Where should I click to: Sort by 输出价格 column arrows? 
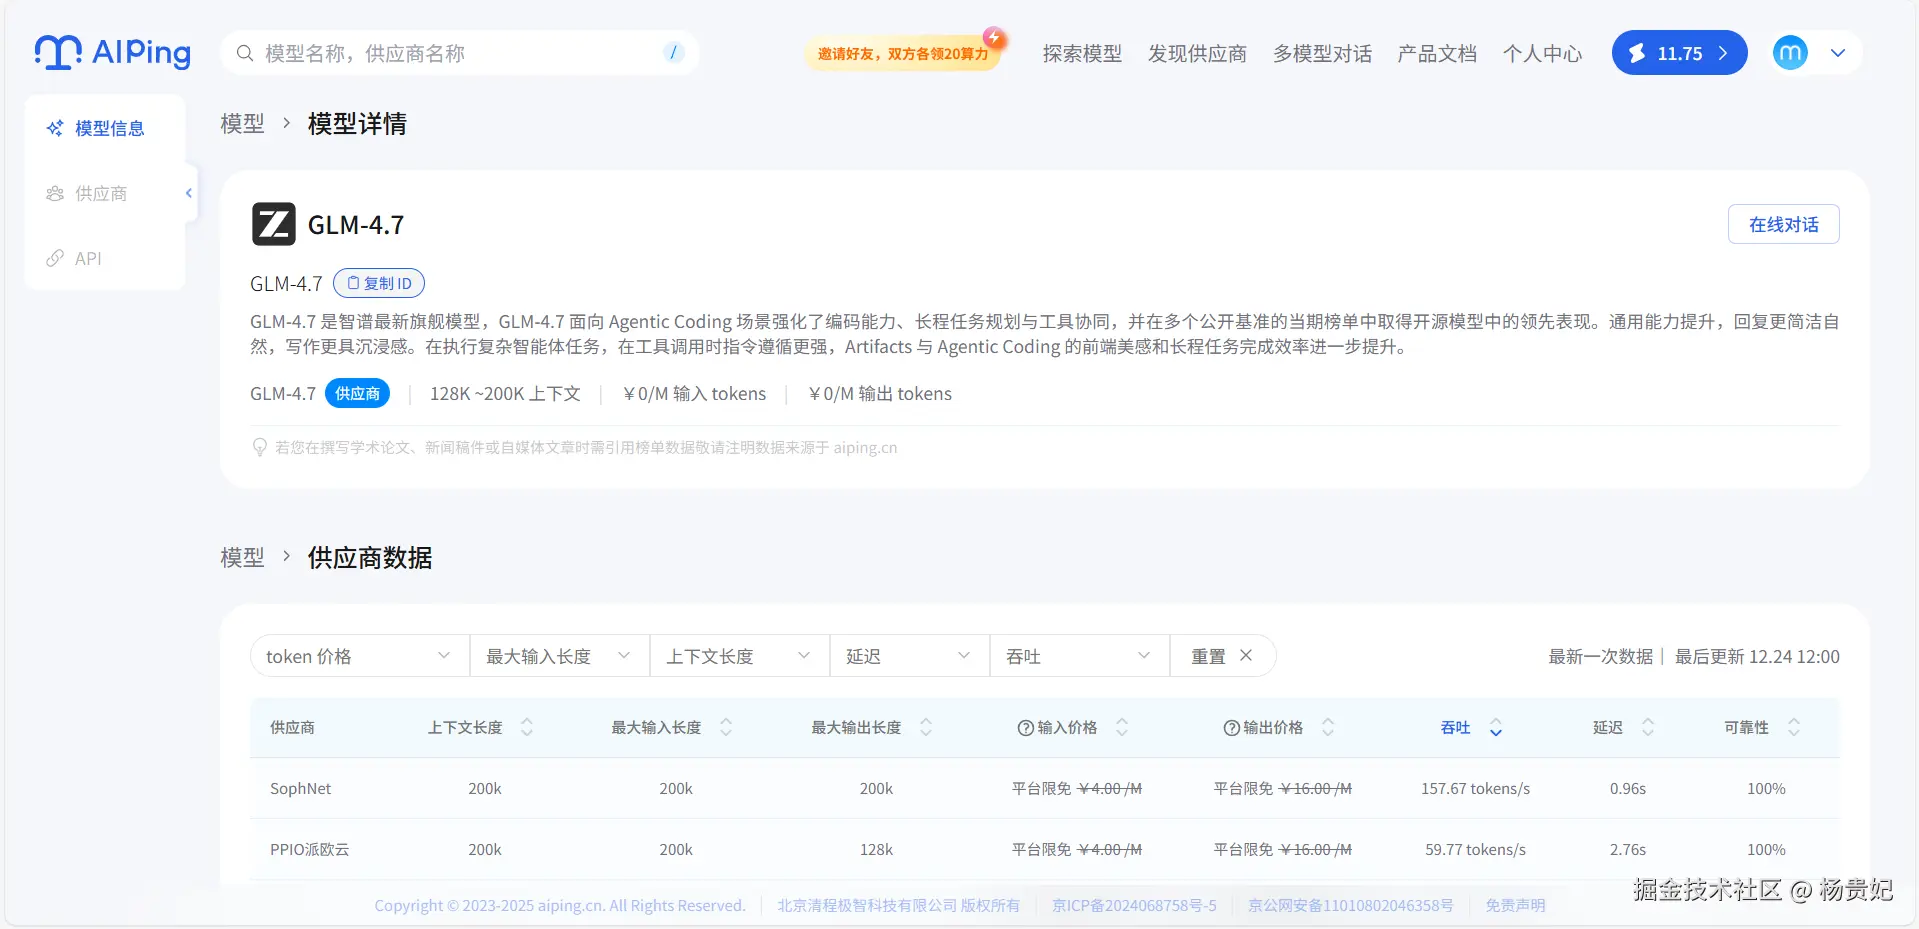(x=1328, y=728)
